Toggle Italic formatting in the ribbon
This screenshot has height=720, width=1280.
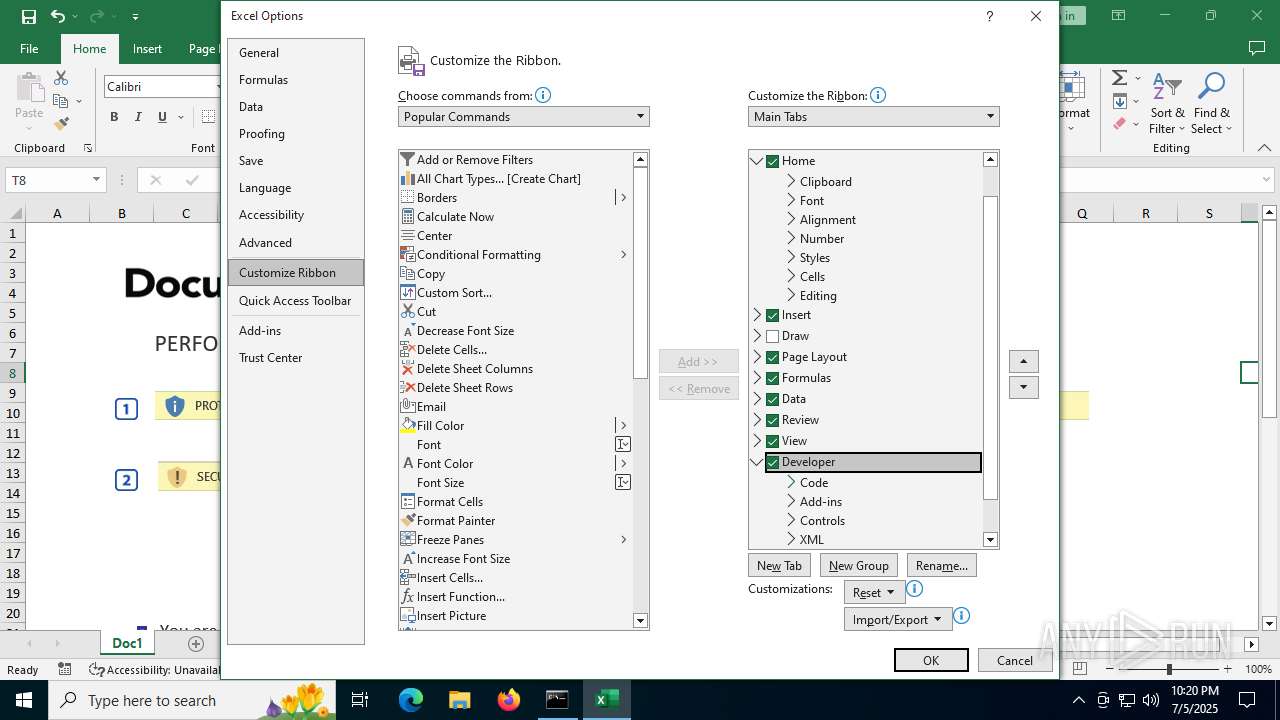click(138, 117)
